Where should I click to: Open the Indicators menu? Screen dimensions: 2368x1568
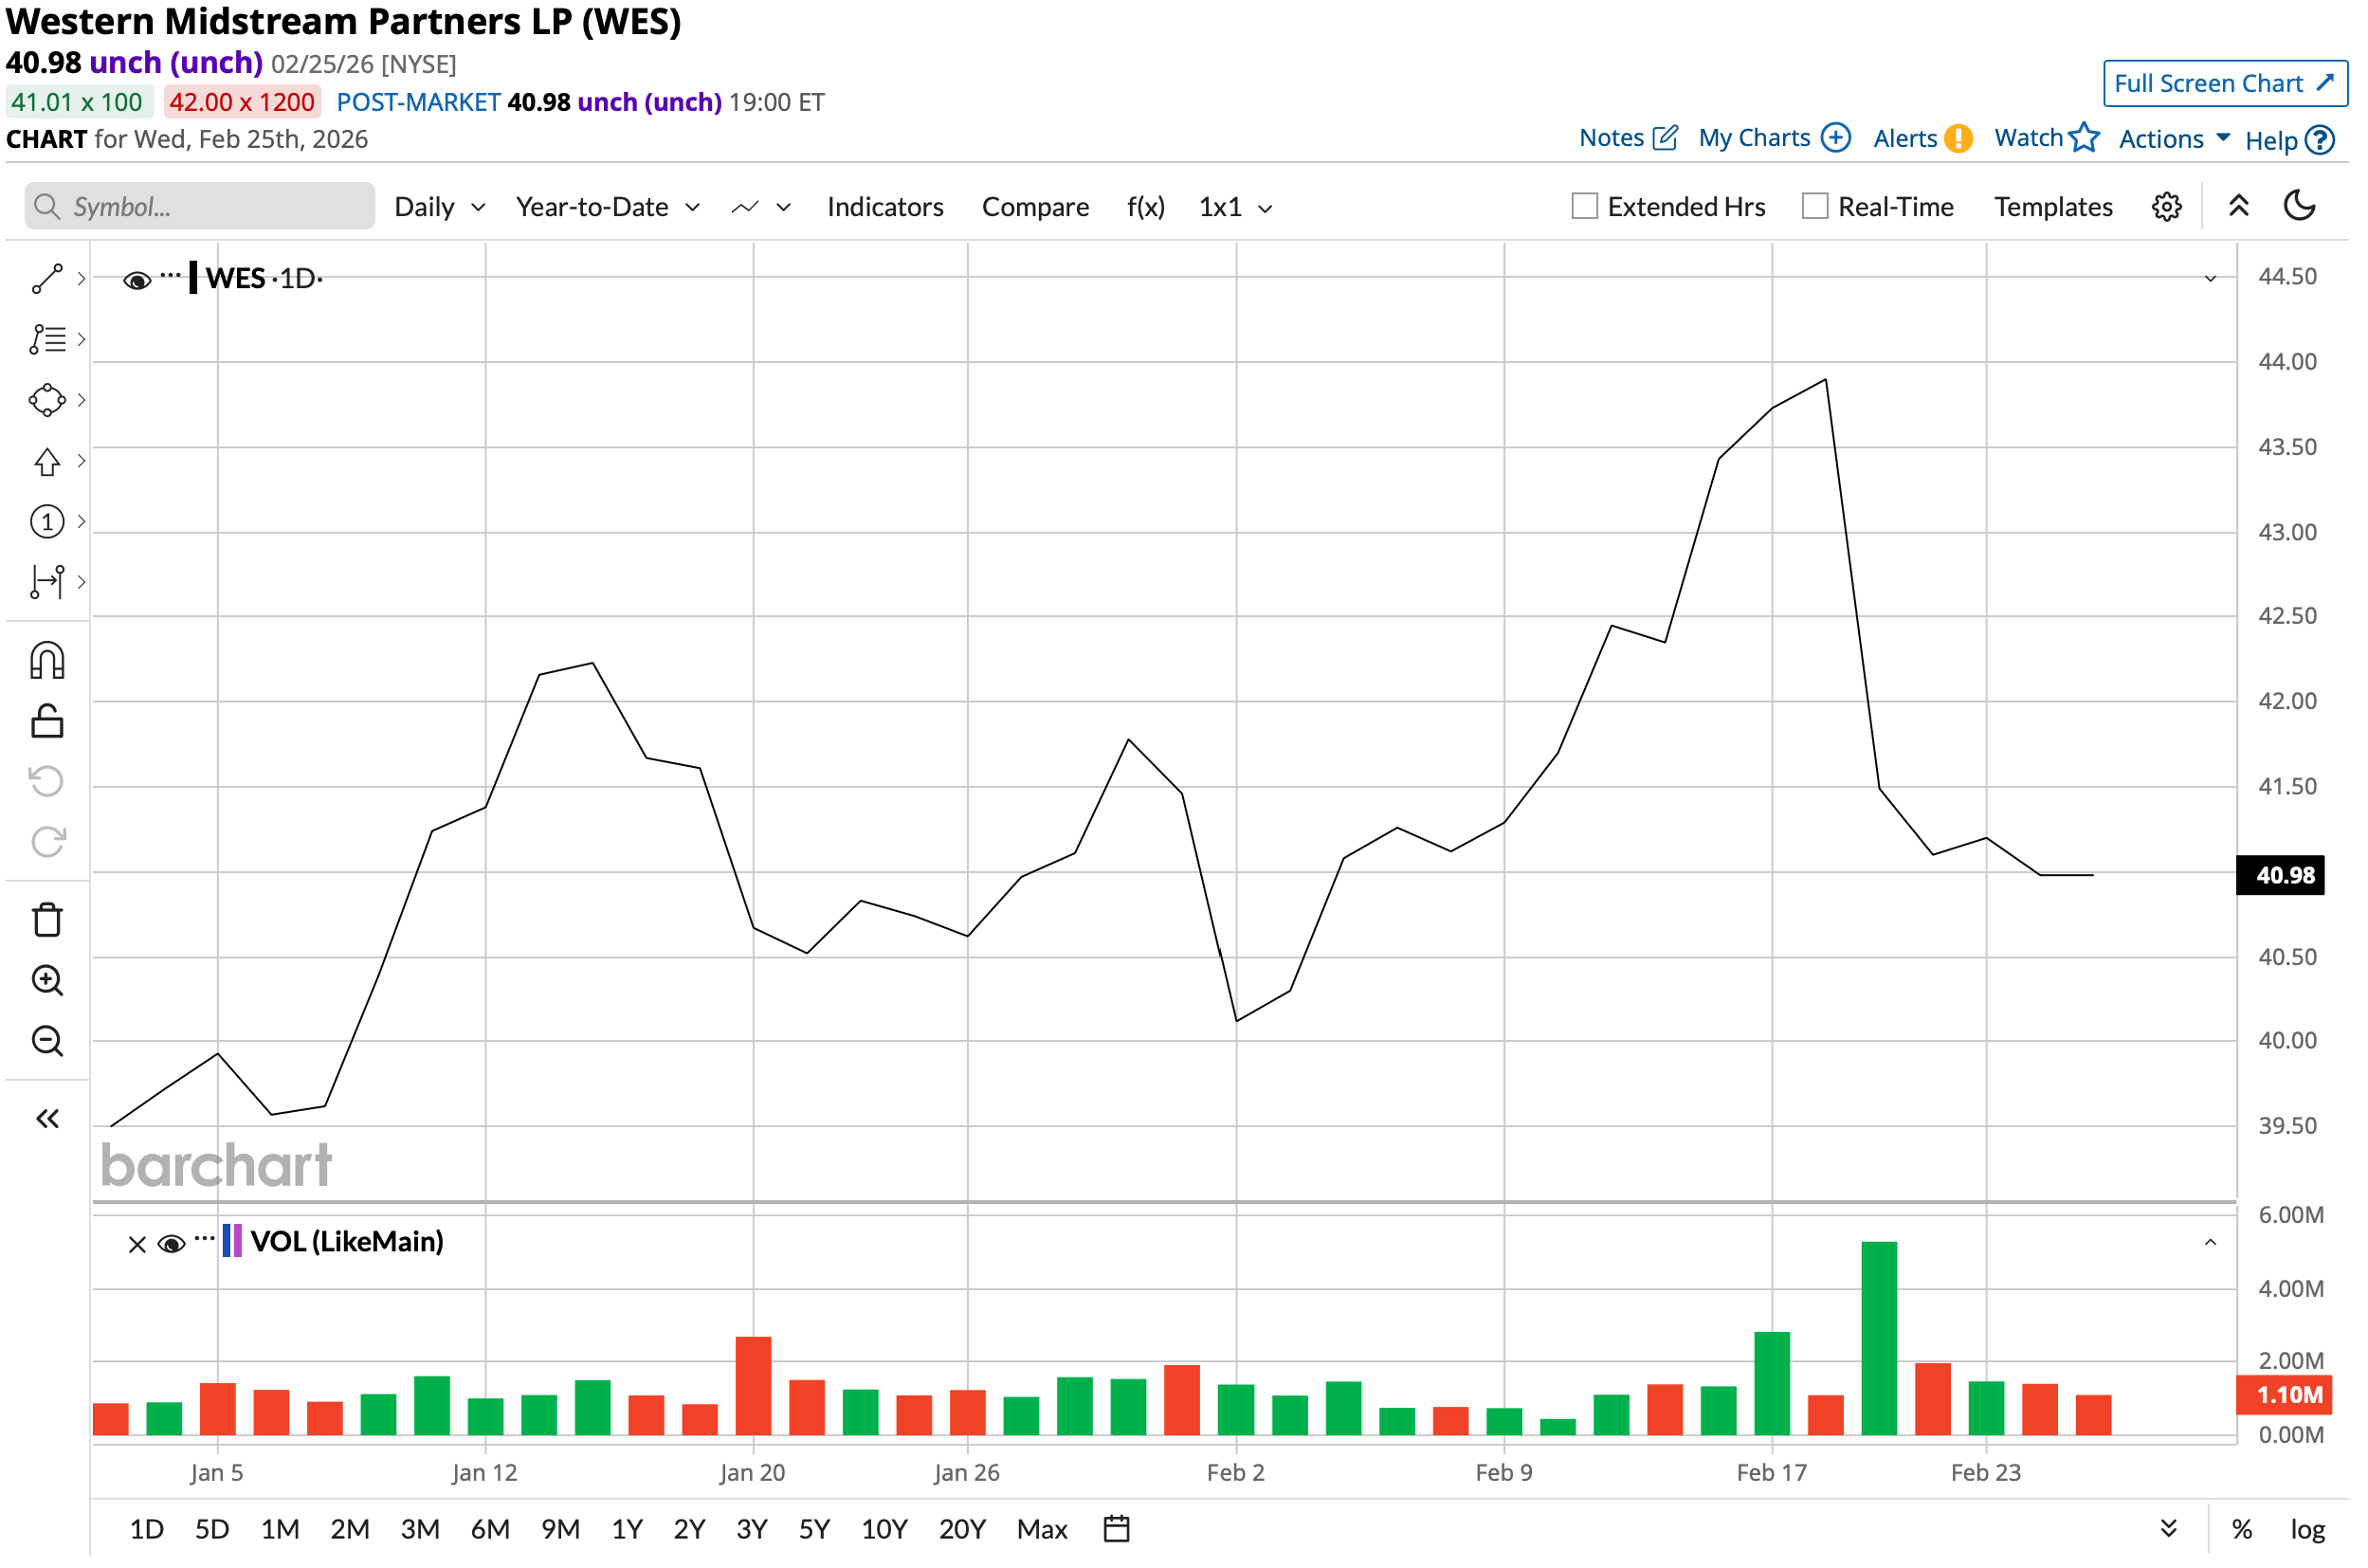pyautogui.click(x=884, y=207)
